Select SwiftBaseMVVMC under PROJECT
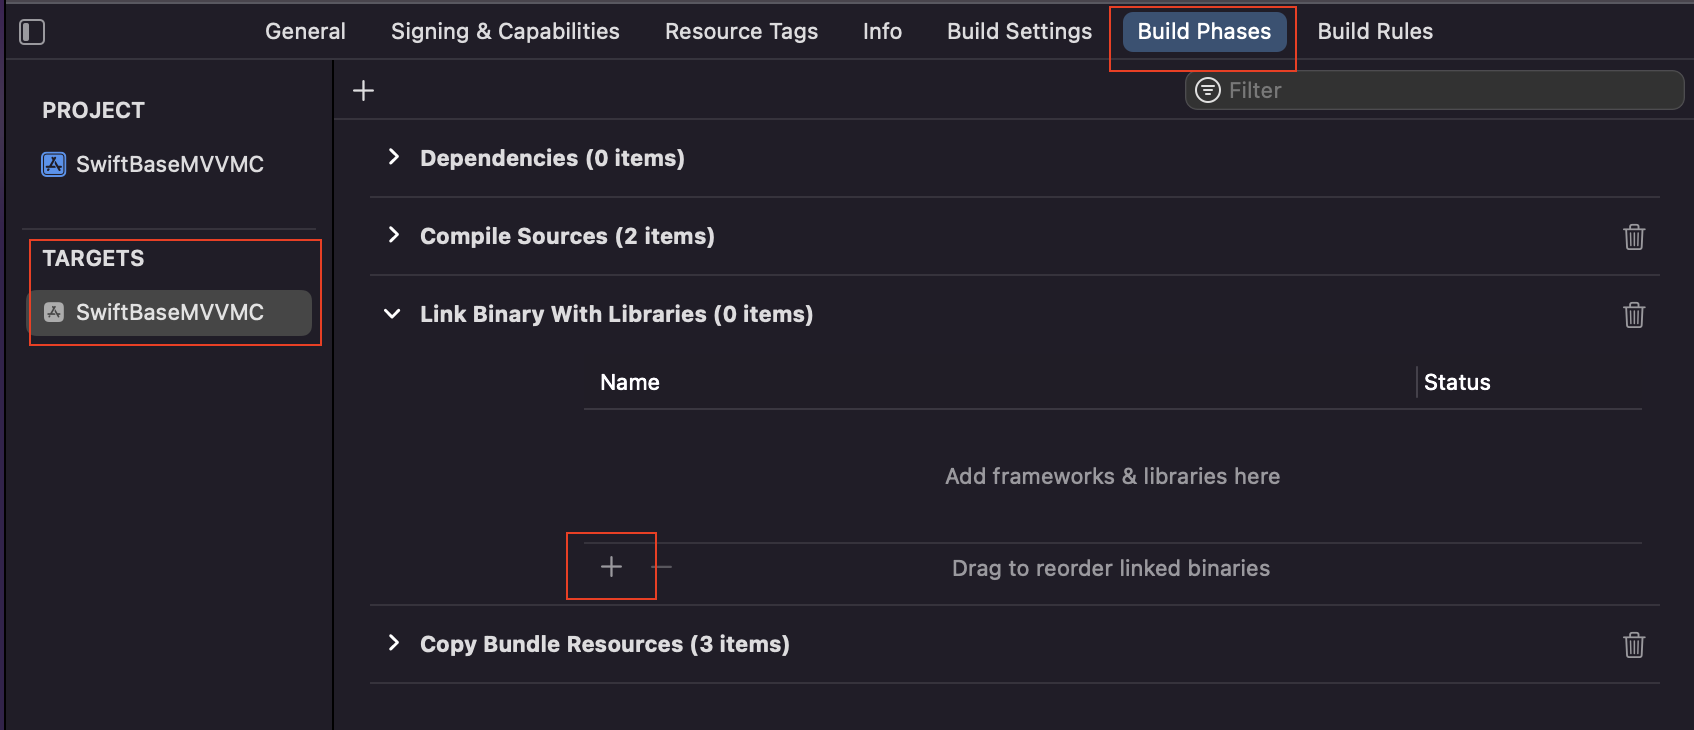The height and width of the screenshot is (730, 1694). coord(170,164)
